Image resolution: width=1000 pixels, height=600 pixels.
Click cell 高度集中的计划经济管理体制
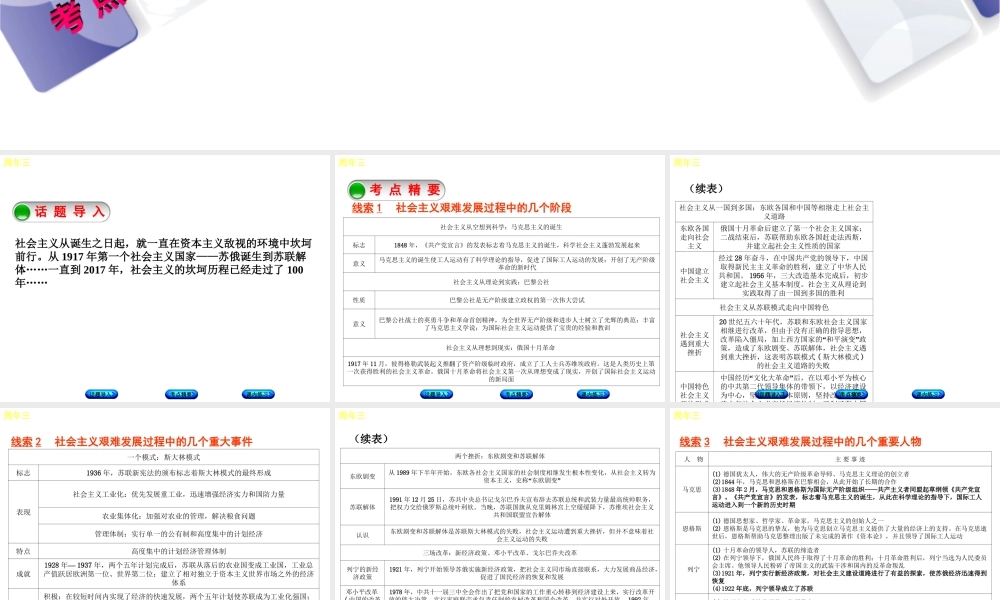[179, 551]
